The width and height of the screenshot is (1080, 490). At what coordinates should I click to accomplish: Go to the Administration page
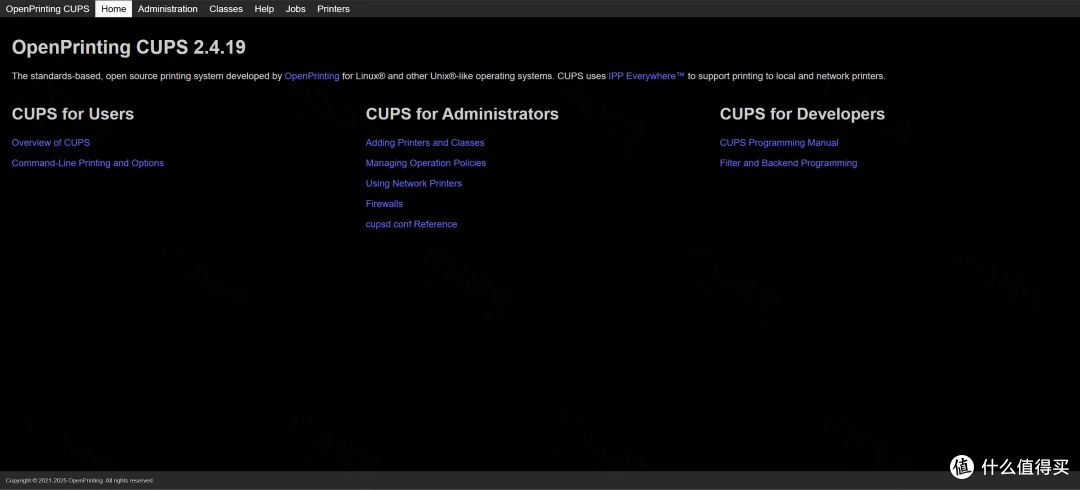(167, 9)
